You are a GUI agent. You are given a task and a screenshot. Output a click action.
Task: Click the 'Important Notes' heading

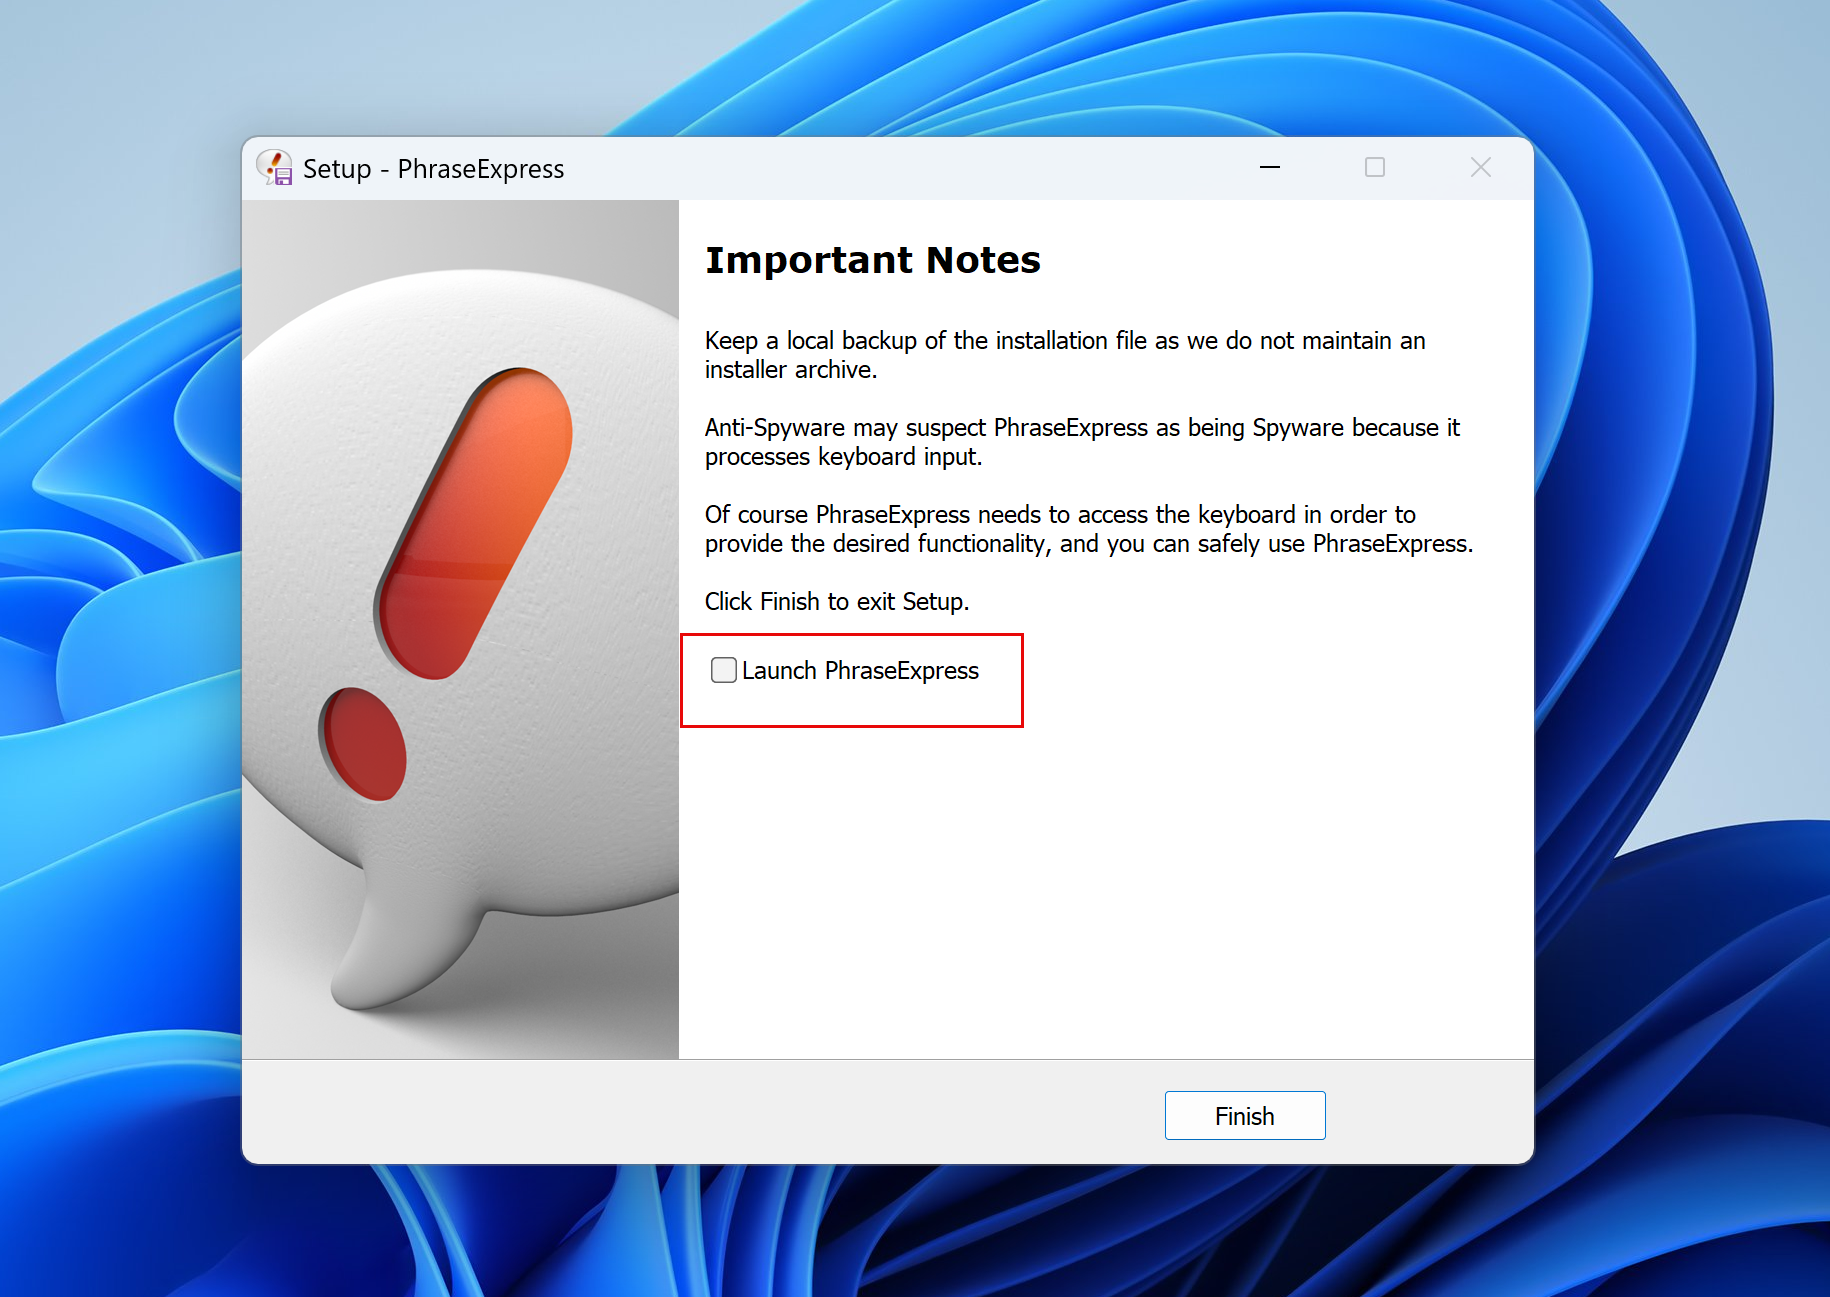(872, 260)
